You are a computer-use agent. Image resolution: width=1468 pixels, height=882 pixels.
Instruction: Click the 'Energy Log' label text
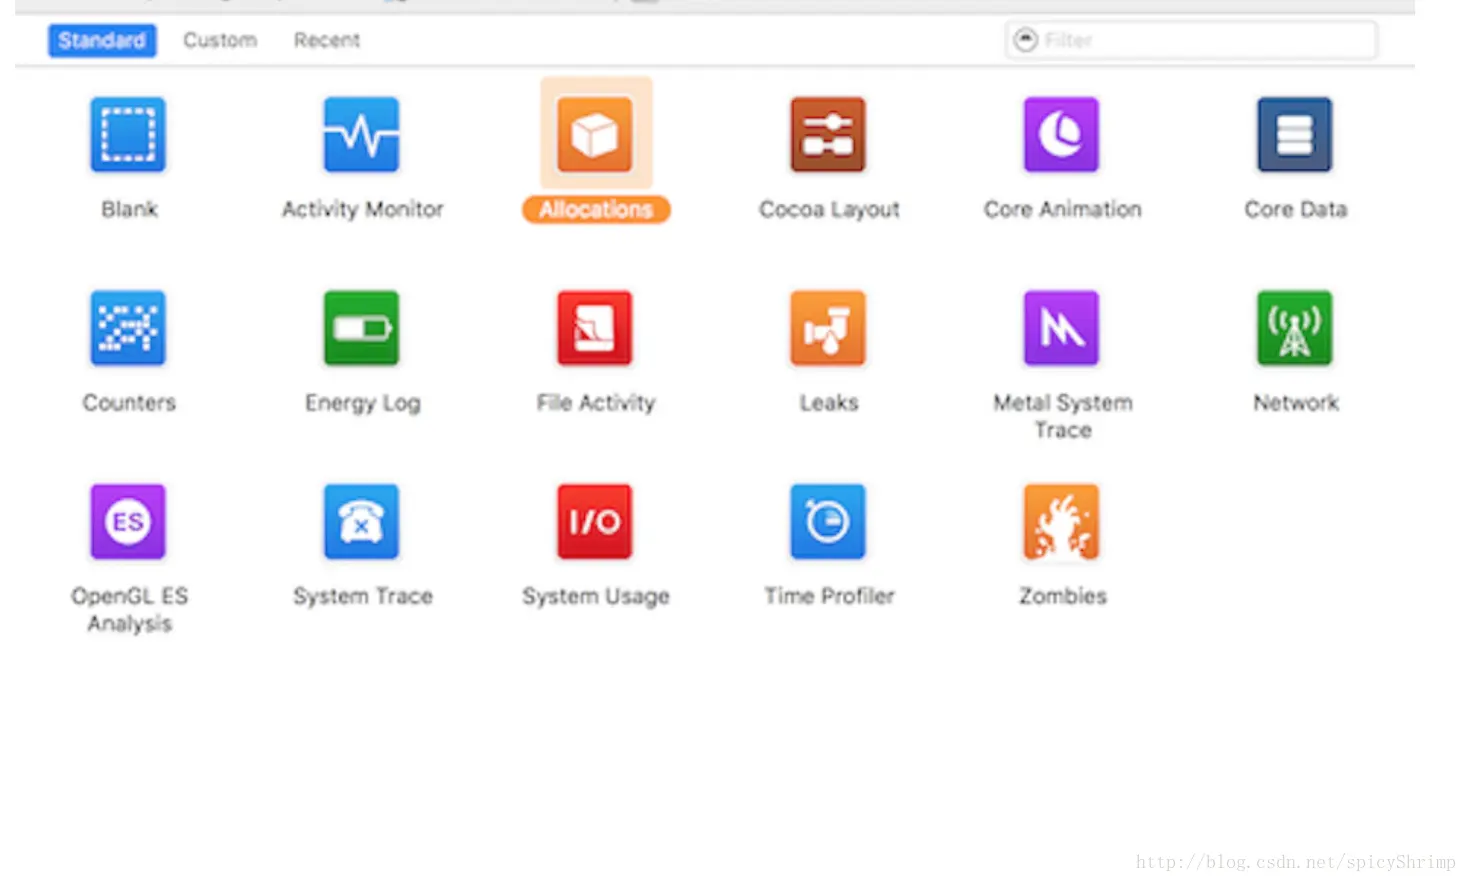point(363,403)
